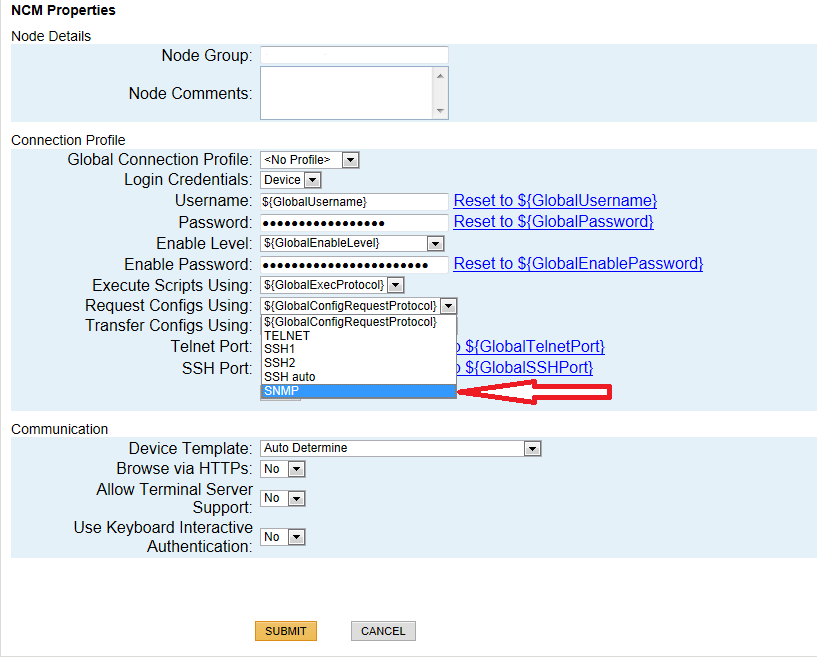
Task: Open the Execute Scripts Using dropdown
Action: pyautogui.click(x=332, y=285)
